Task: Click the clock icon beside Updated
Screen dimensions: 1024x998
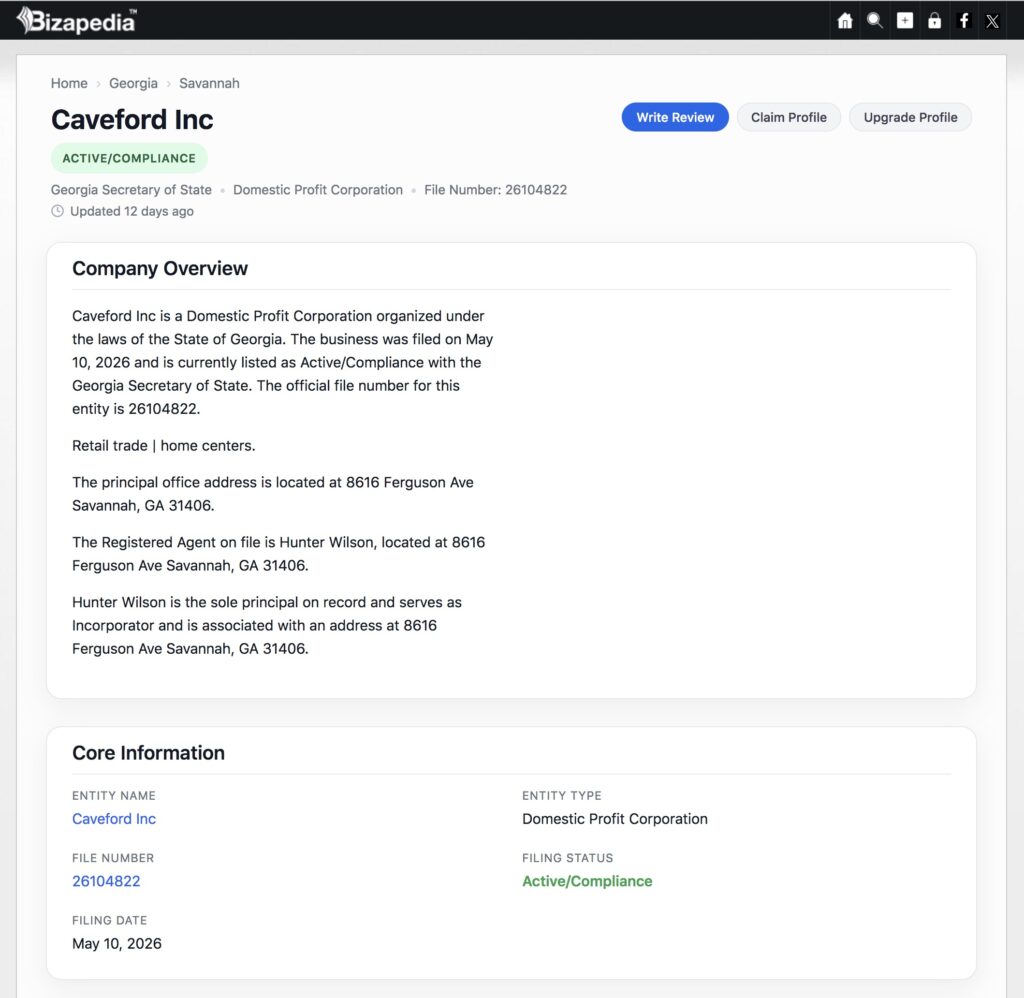Action: click(x=57, y=211)
